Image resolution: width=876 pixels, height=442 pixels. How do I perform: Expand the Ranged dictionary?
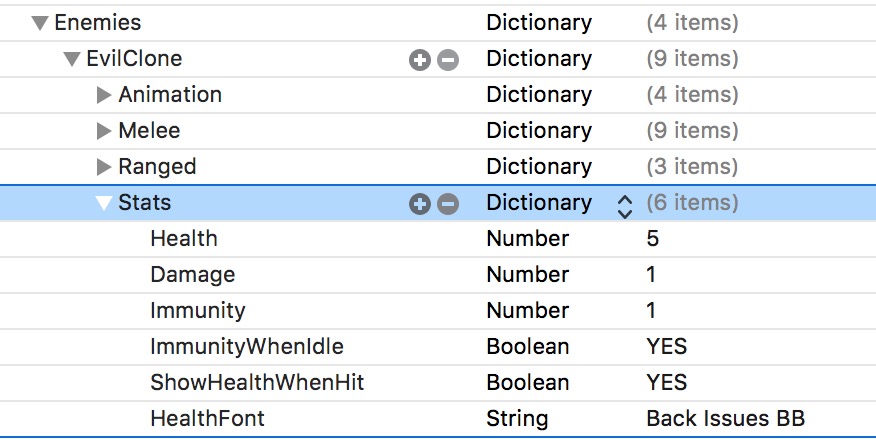[x=104, y=167]
